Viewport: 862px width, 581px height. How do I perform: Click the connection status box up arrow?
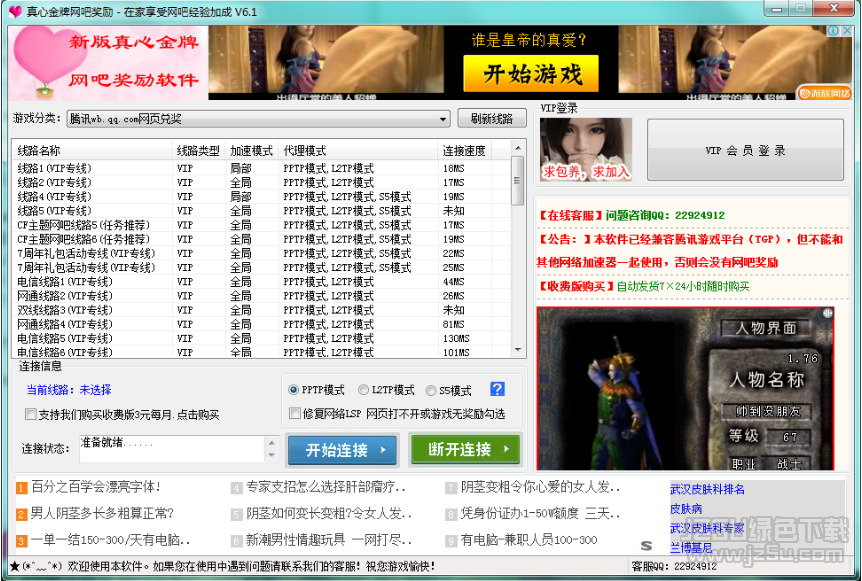click(x=272, y=442)
